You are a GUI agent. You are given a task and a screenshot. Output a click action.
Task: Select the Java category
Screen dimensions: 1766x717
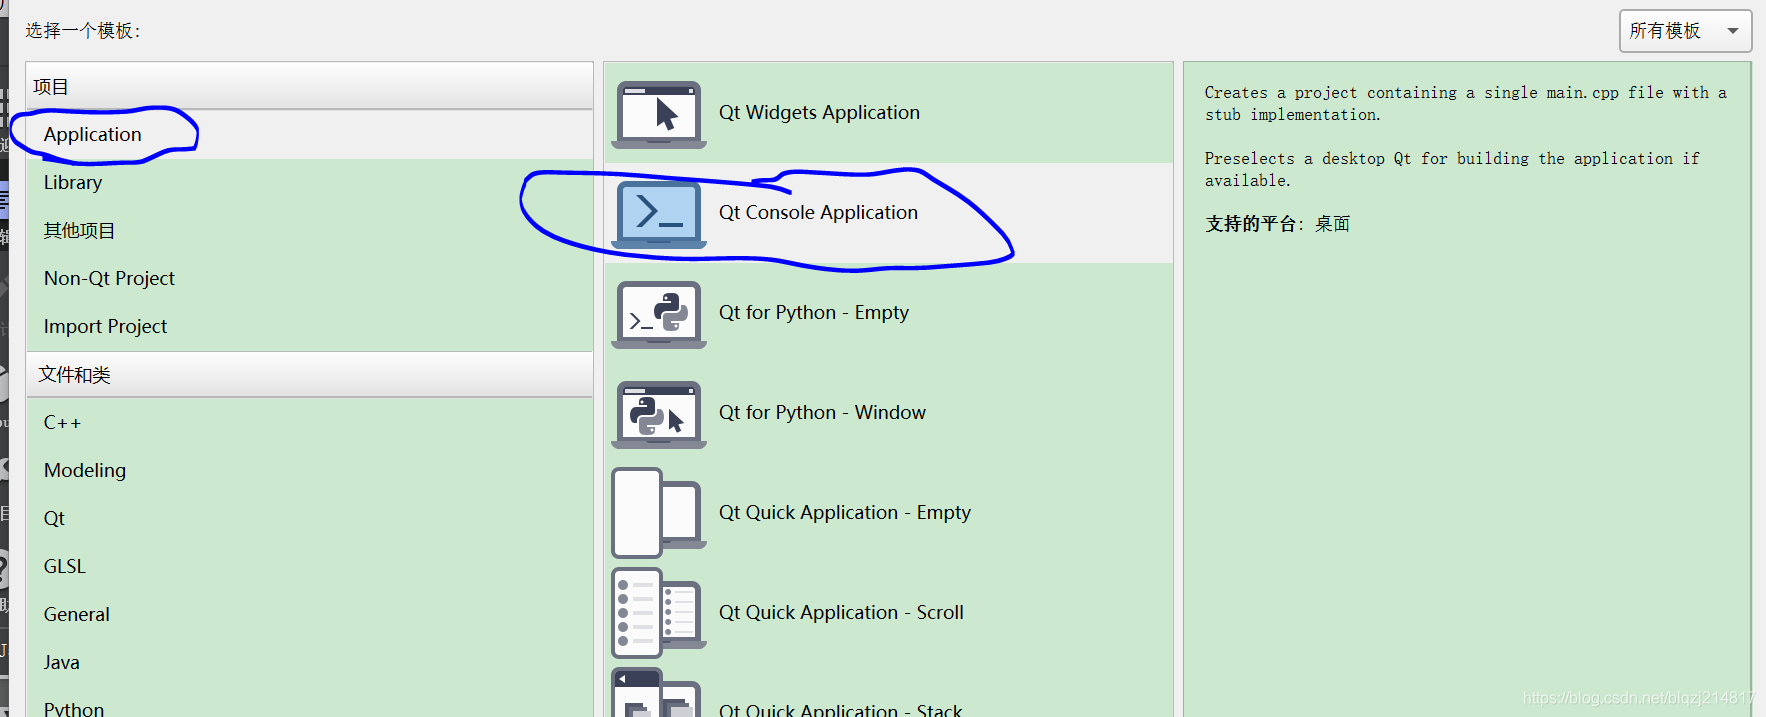[309, 662]
